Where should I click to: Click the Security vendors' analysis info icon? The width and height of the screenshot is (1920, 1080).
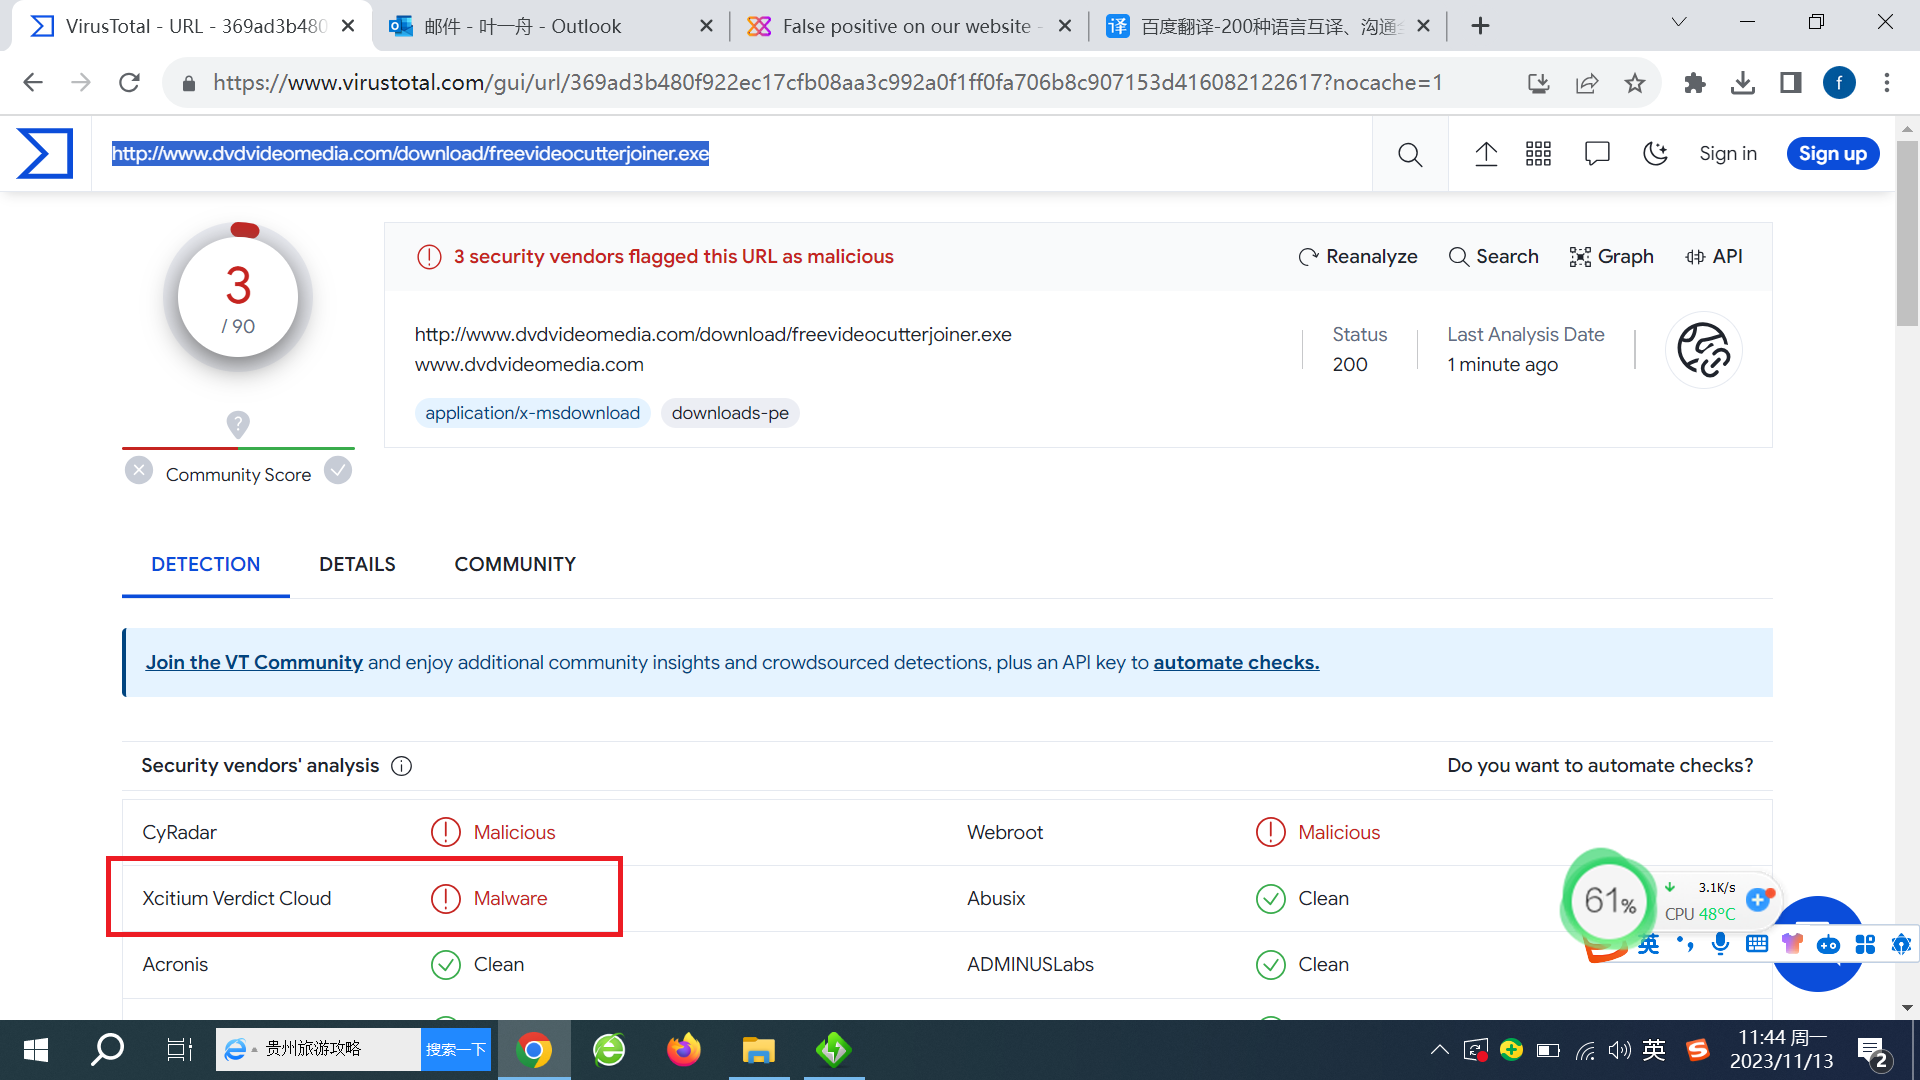click(401, 766)
